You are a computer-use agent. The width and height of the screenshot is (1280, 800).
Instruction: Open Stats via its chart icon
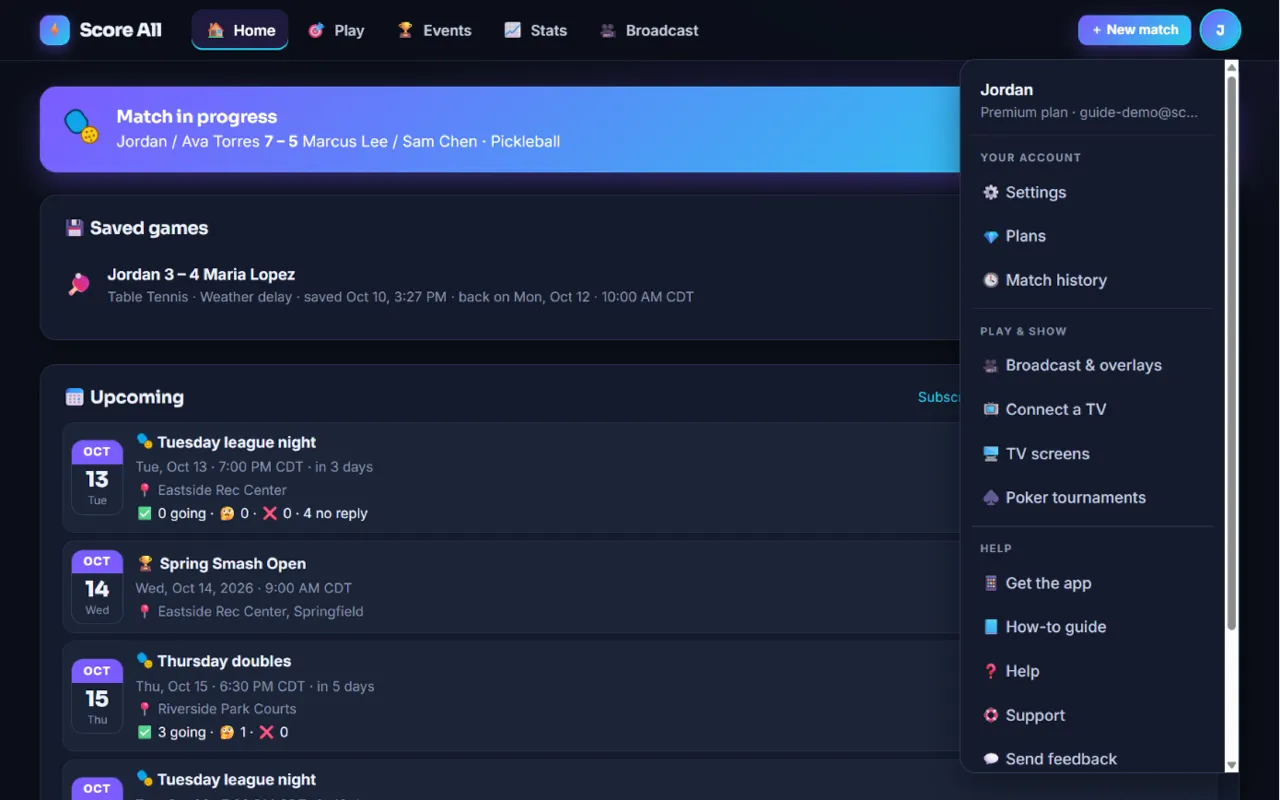click(x=512, y=30)
